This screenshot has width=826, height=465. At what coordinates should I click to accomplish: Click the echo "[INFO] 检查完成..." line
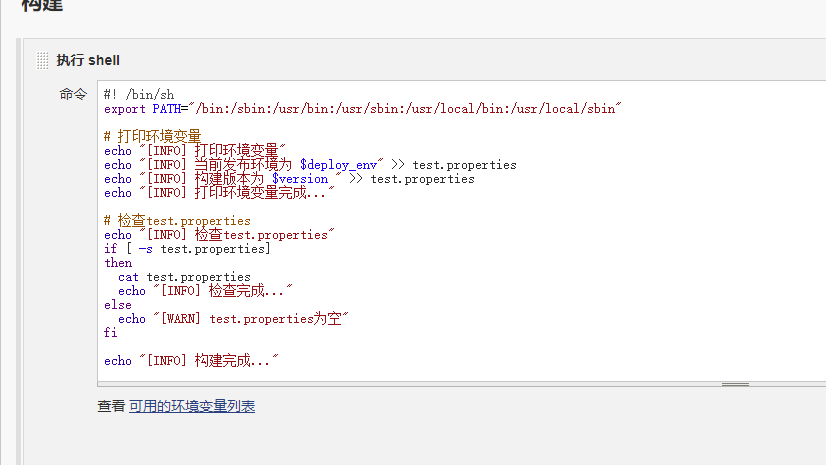click(204, 291)
